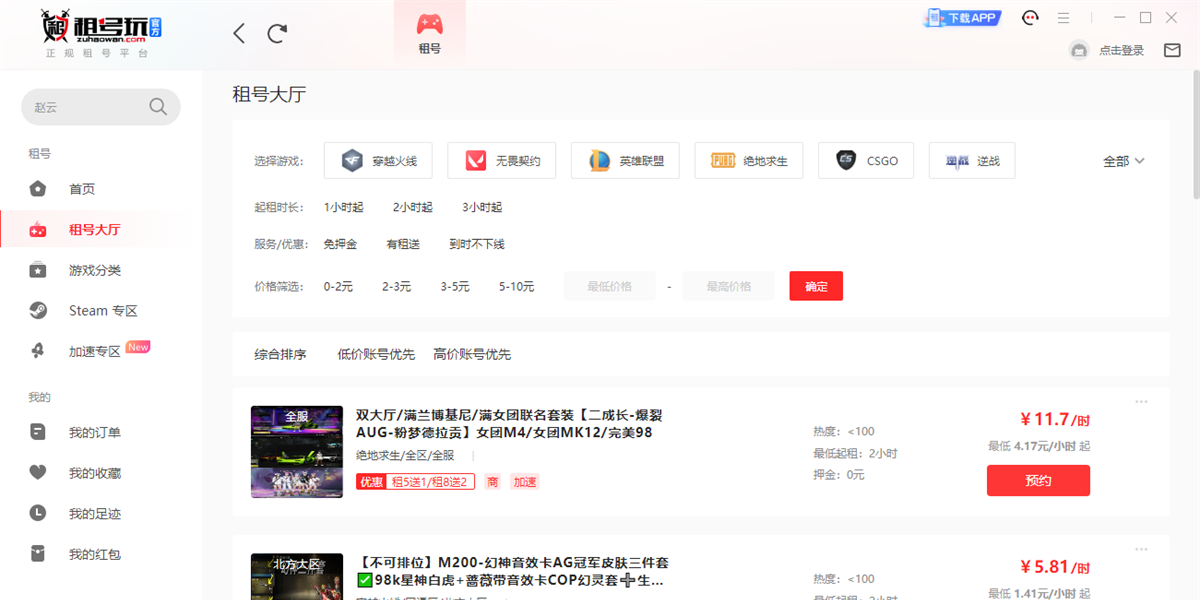Open the first listing's more options dots
The image size is (1200, 600).
point(1141,402)
